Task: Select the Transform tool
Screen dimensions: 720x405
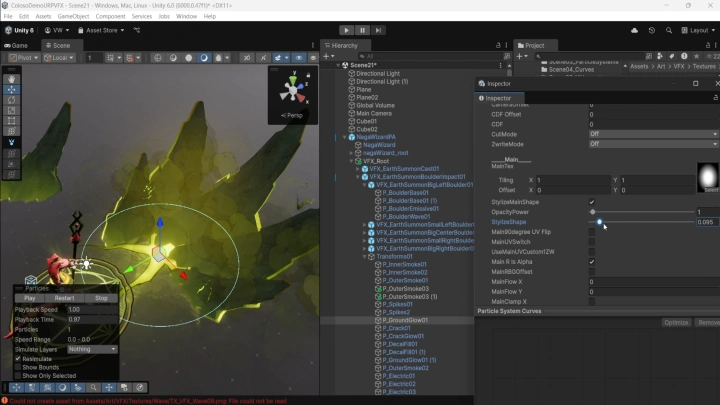Action: (x=11, y=131)
